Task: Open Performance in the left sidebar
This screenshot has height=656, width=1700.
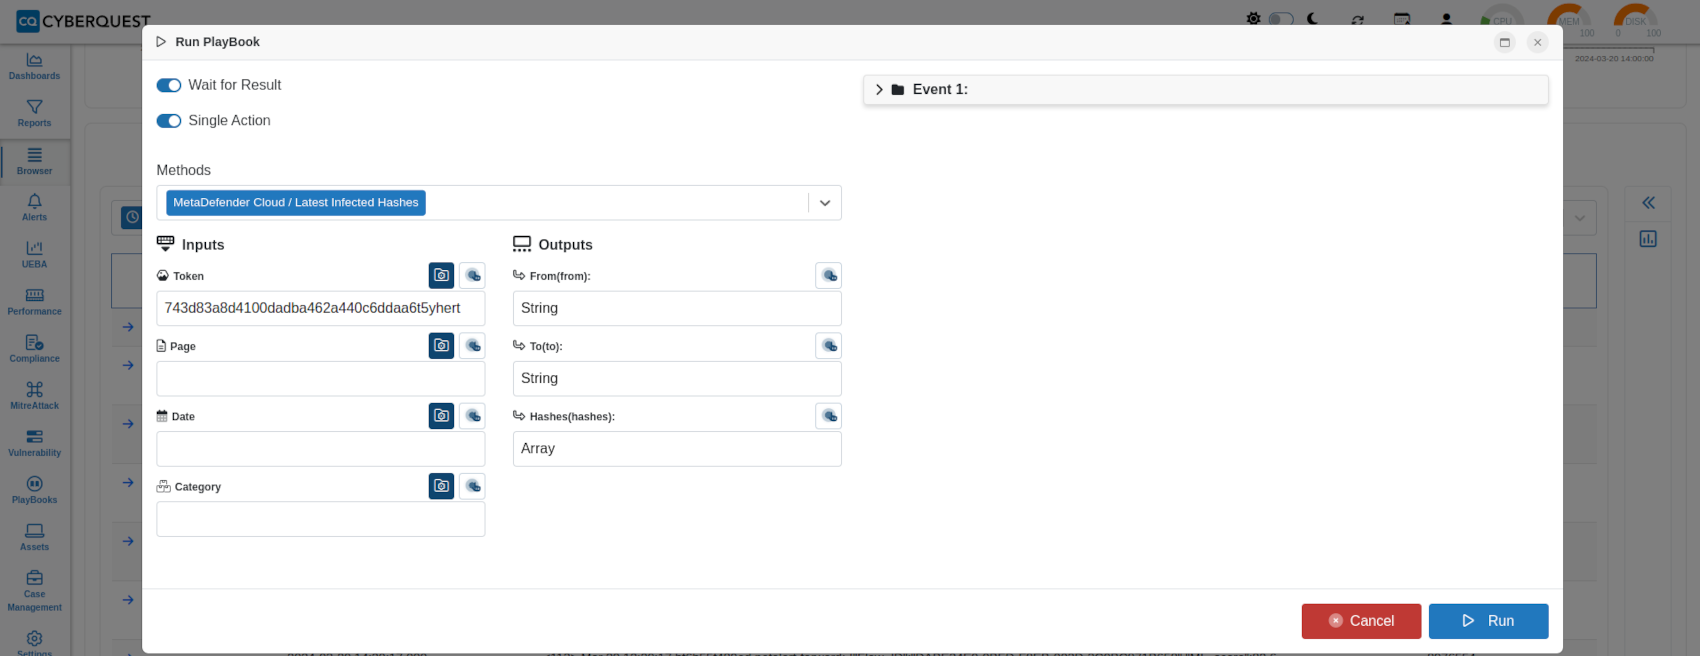Action: point(34,301)
